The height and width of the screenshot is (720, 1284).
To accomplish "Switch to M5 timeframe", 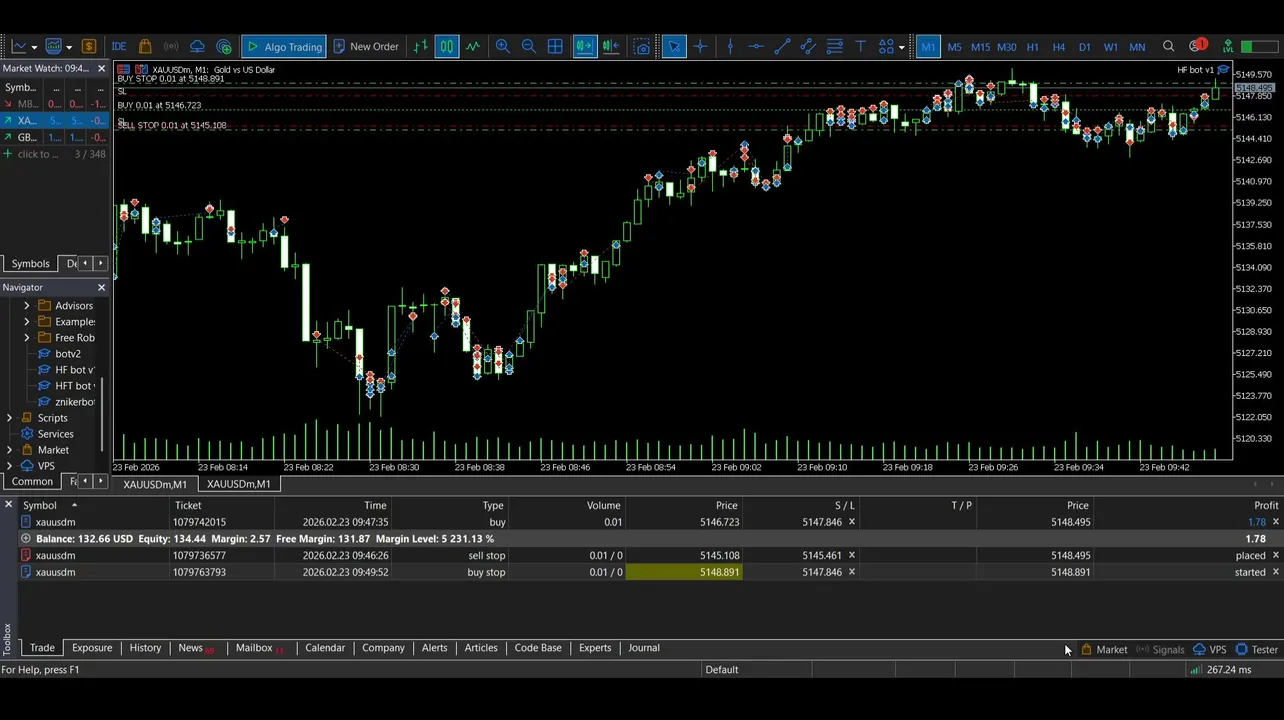I will tap(954, 46).
